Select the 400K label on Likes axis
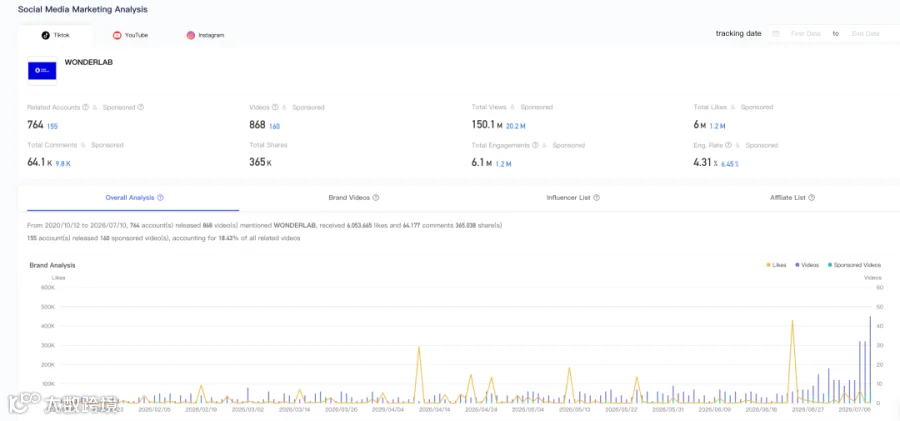The width and height of the screenshot is (900, 421). point(47,326)
